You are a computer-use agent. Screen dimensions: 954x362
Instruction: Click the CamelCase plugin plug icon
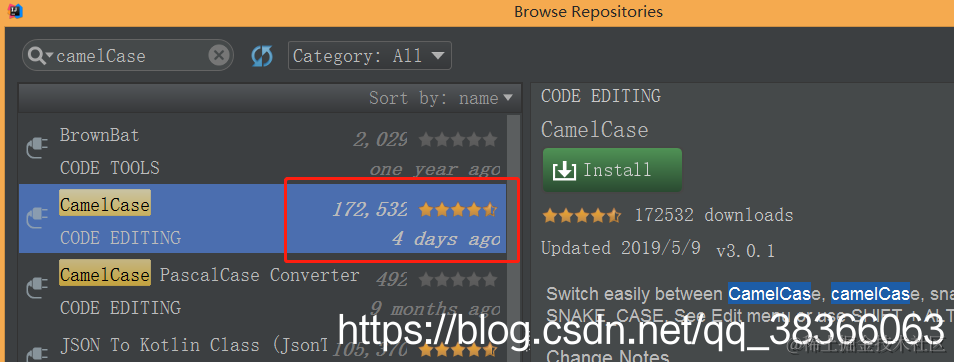(x=37, y=218)
